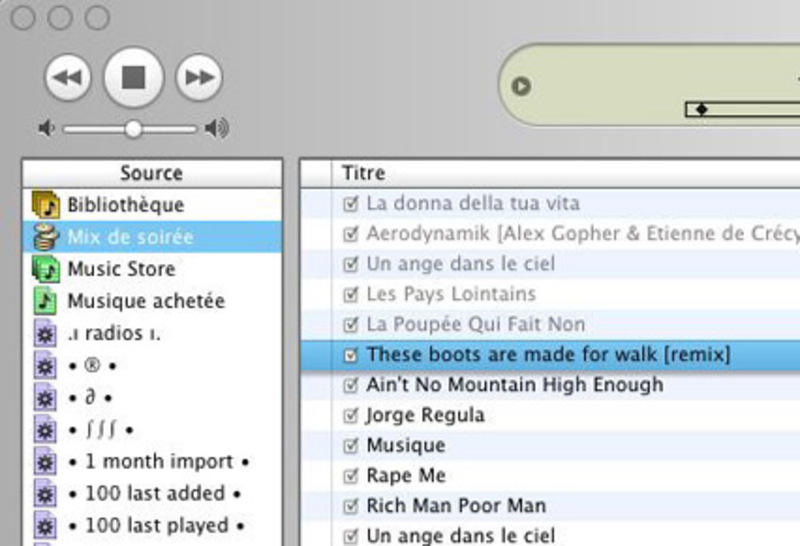The width and height of the screenshot is (800, 546).
Task: Open the Musique achetée playlist
Action: point(152,301)
